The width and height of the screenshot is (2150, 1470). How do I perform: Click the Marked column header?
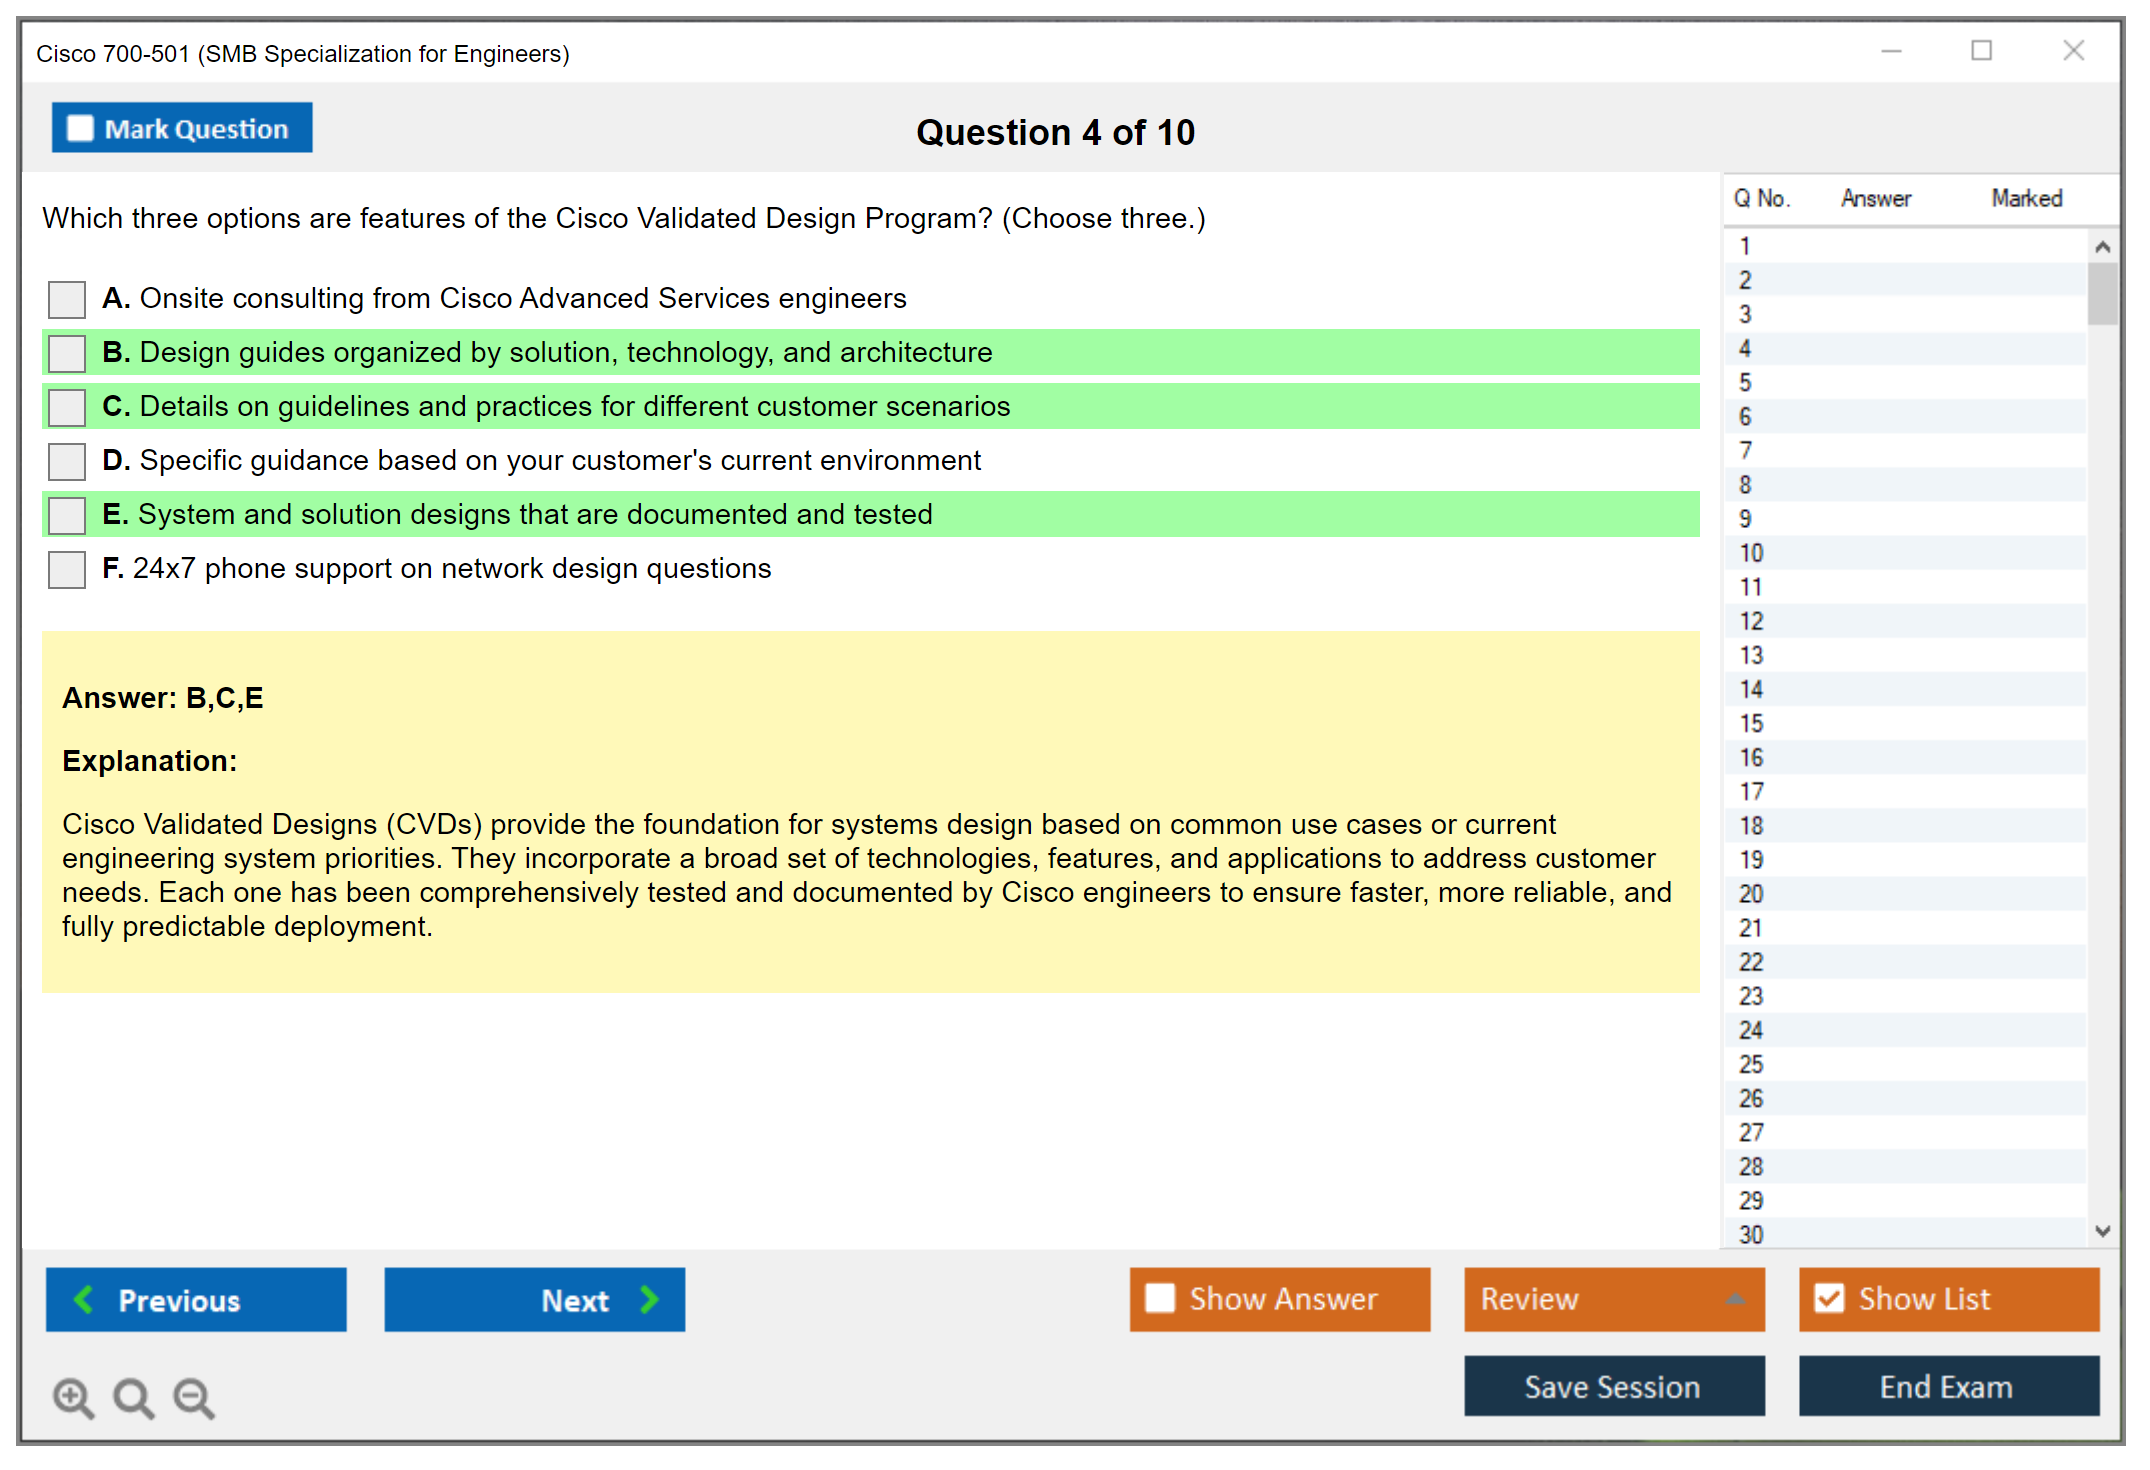(x=2026, y=198)
